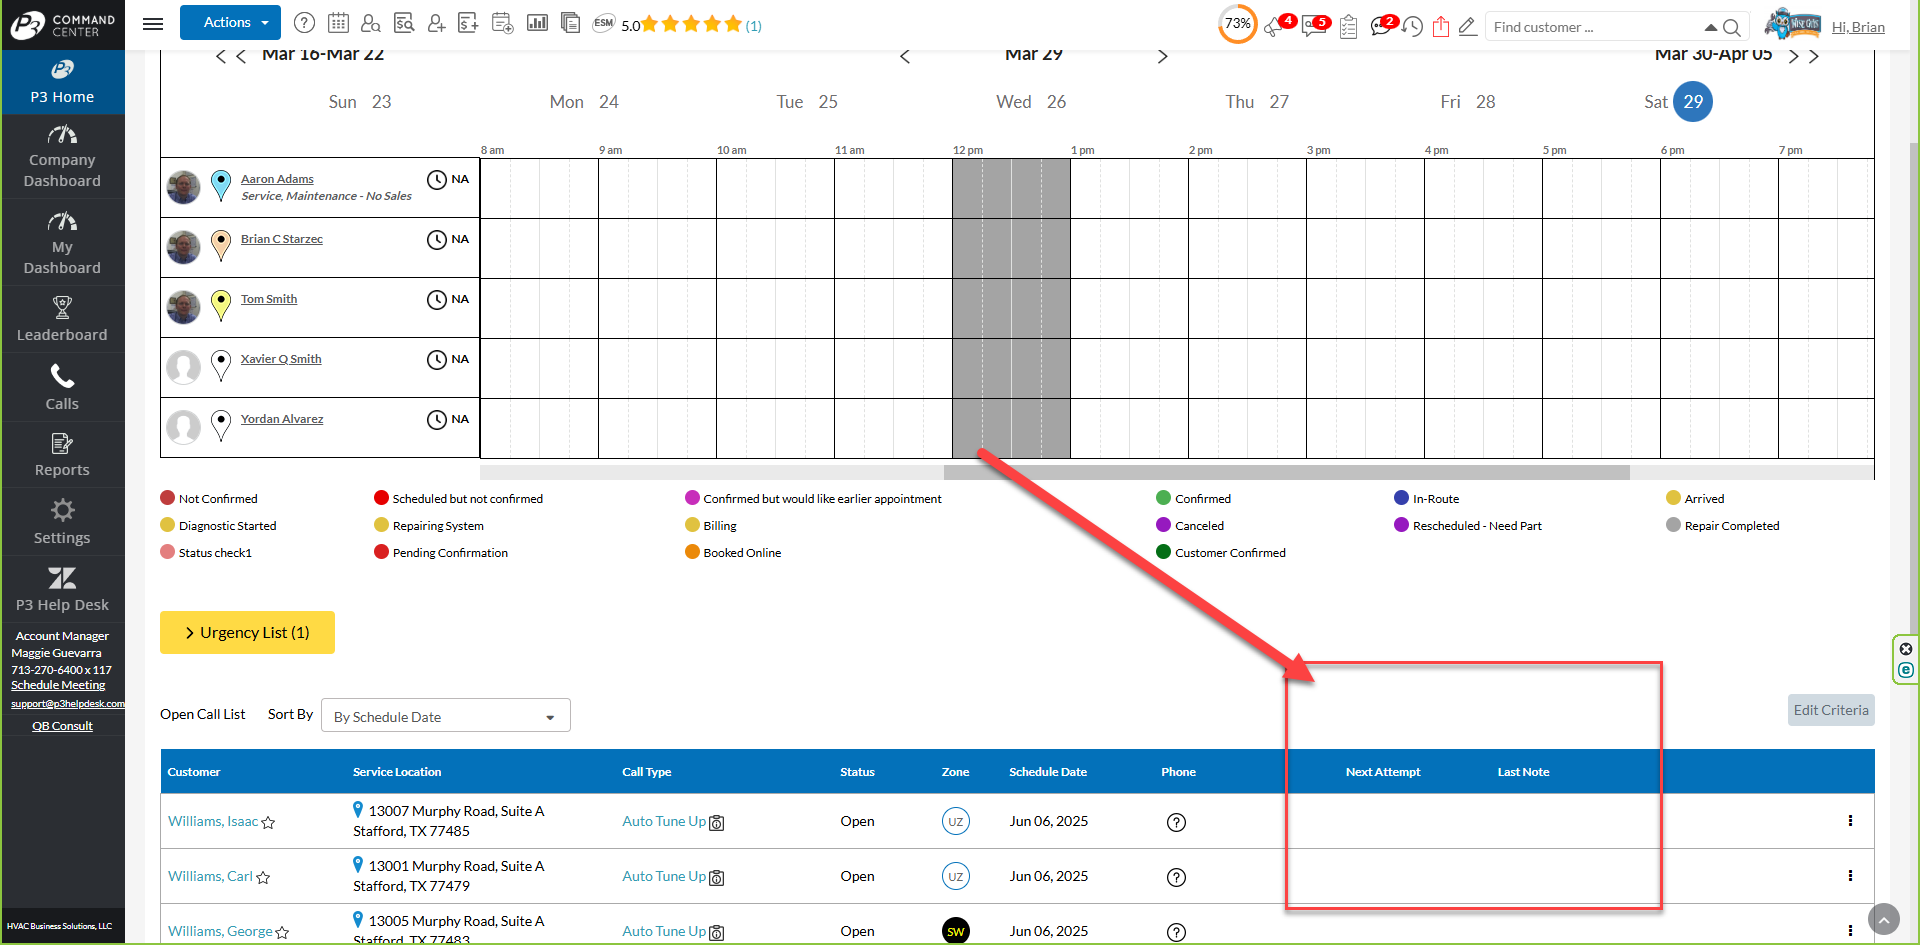1920x945 pixels.
Task: Toggle favorite star for Williams, Isaac
Action: [x=268, y=823]
